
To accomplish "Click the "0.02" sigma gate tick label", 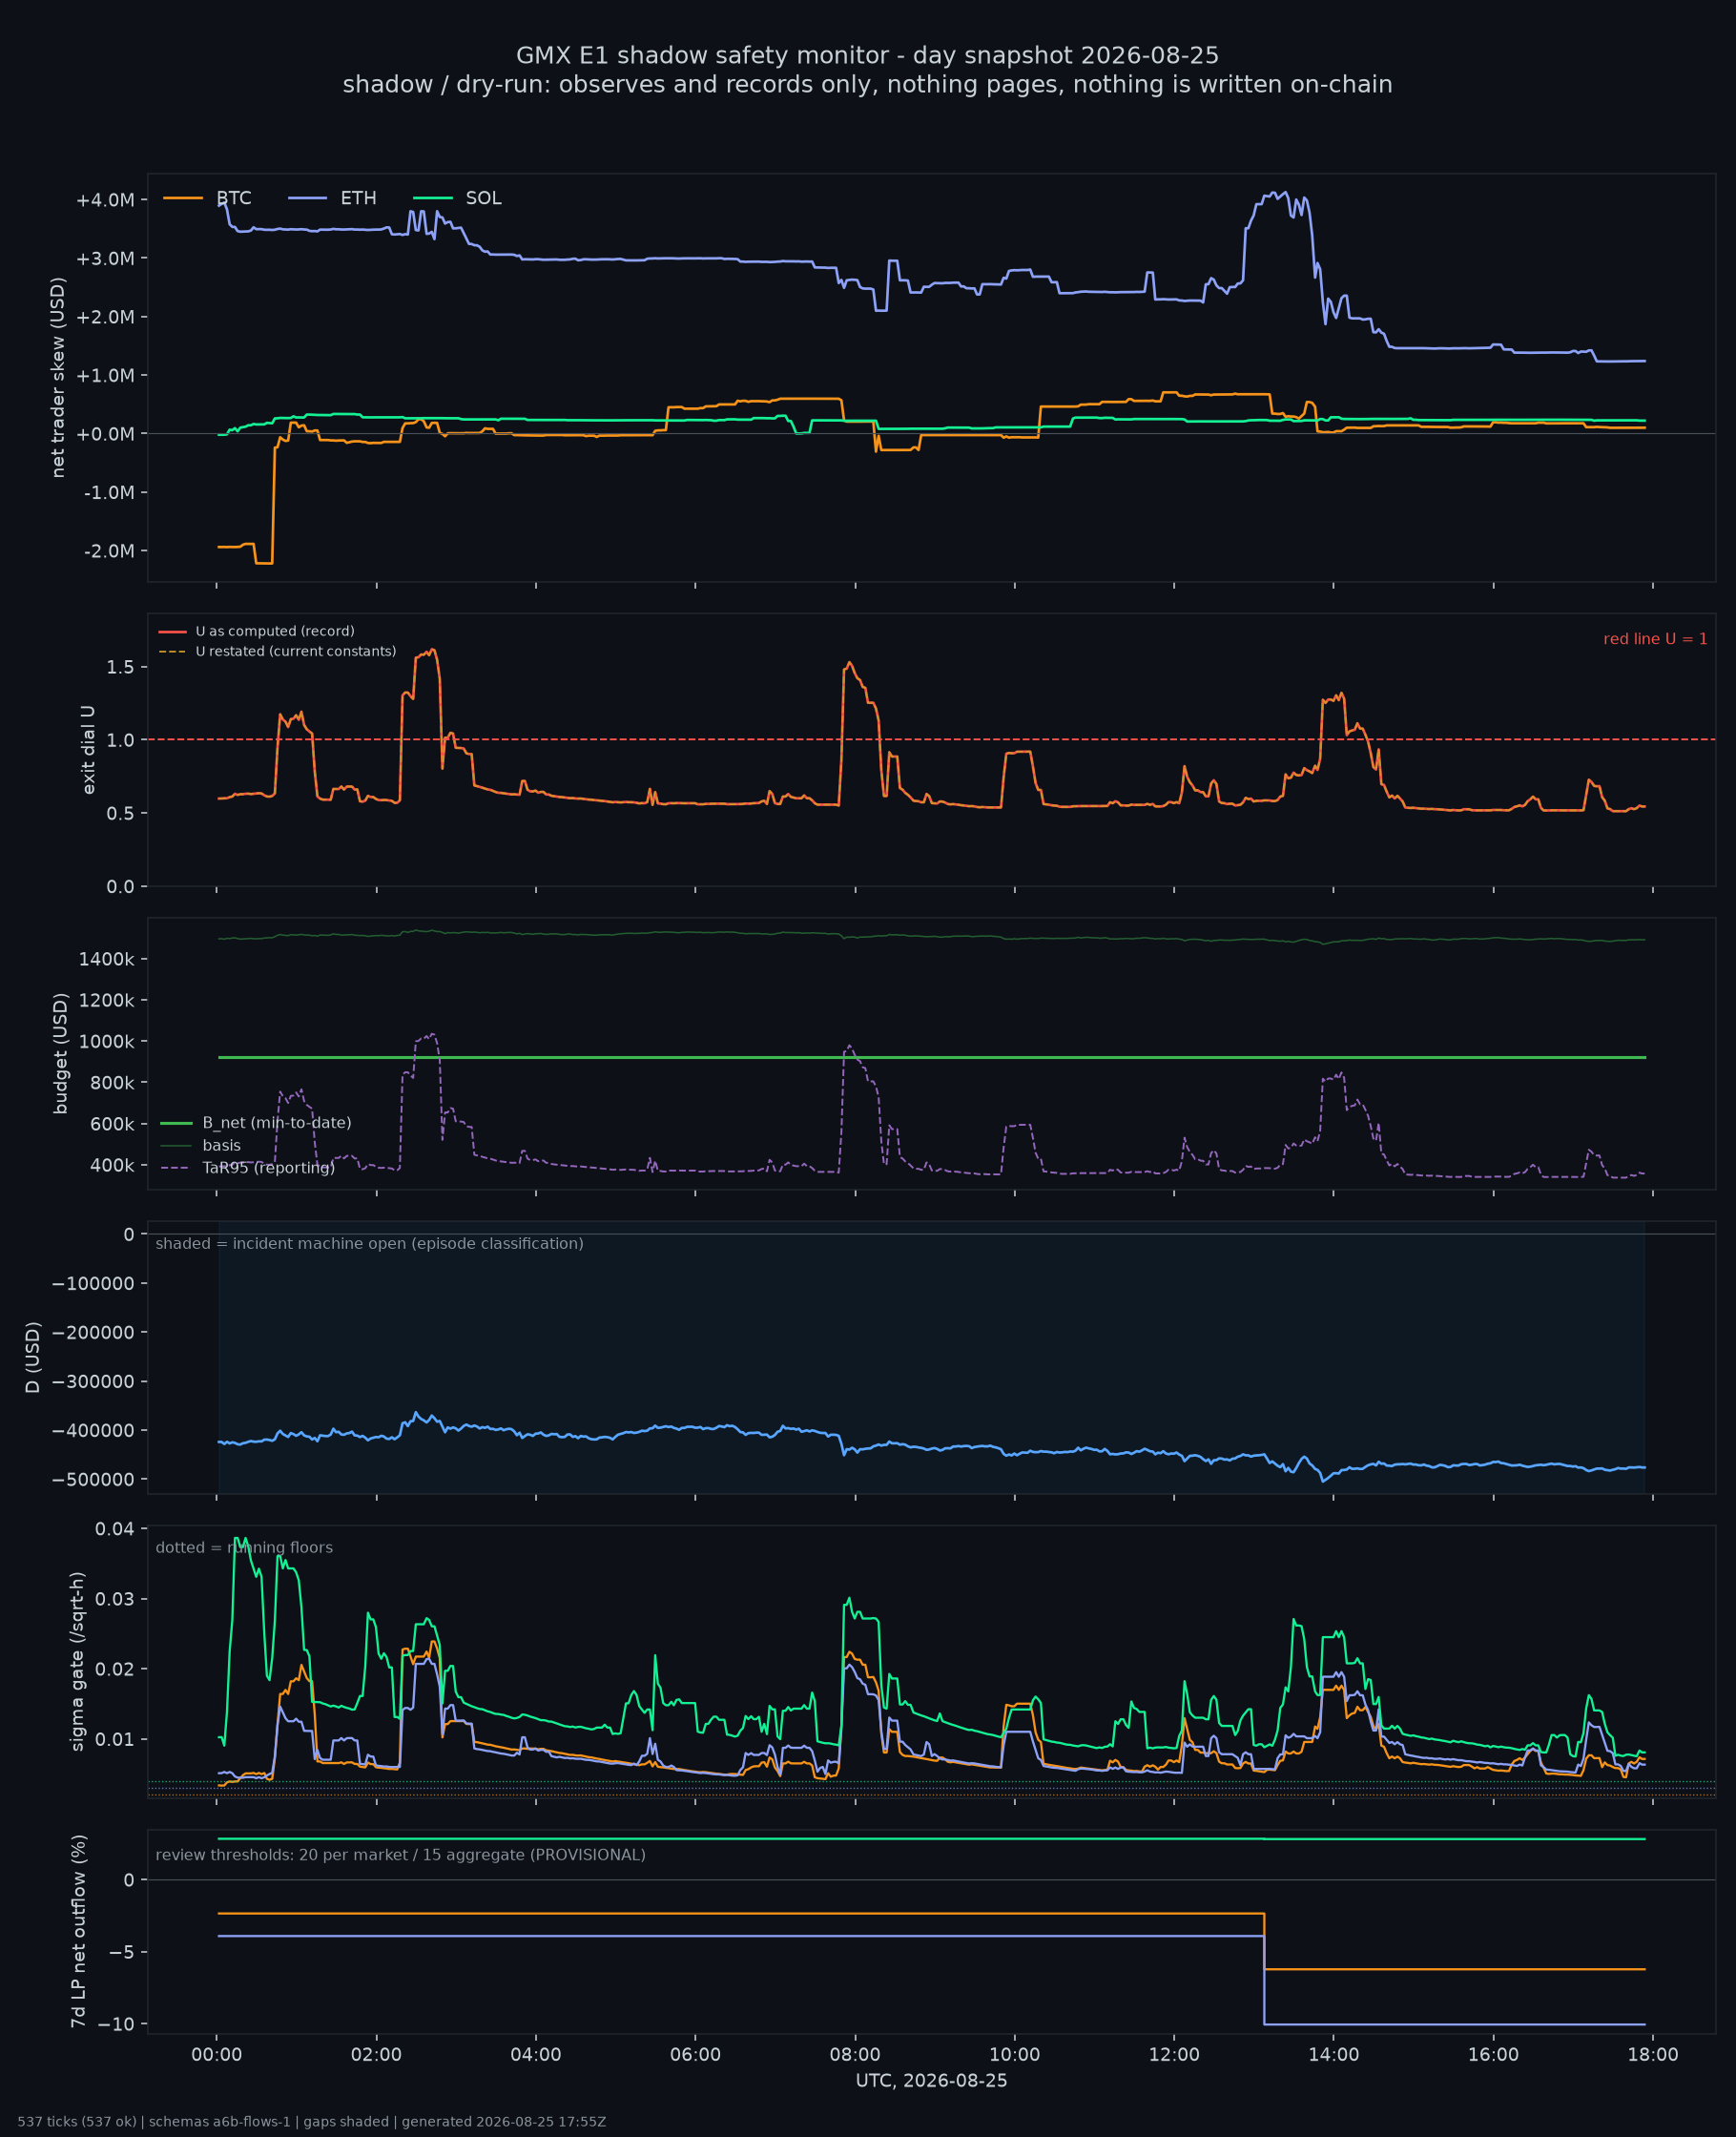I will click(115, 1669).
